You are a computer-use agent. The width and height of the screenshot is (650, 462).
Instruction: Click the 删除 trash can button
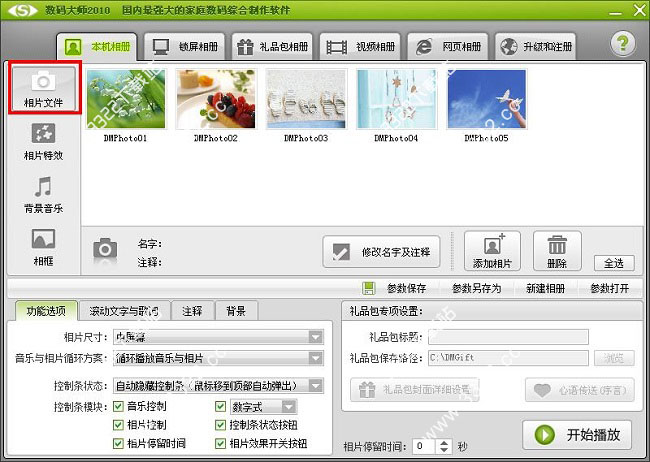coord(557,251)
